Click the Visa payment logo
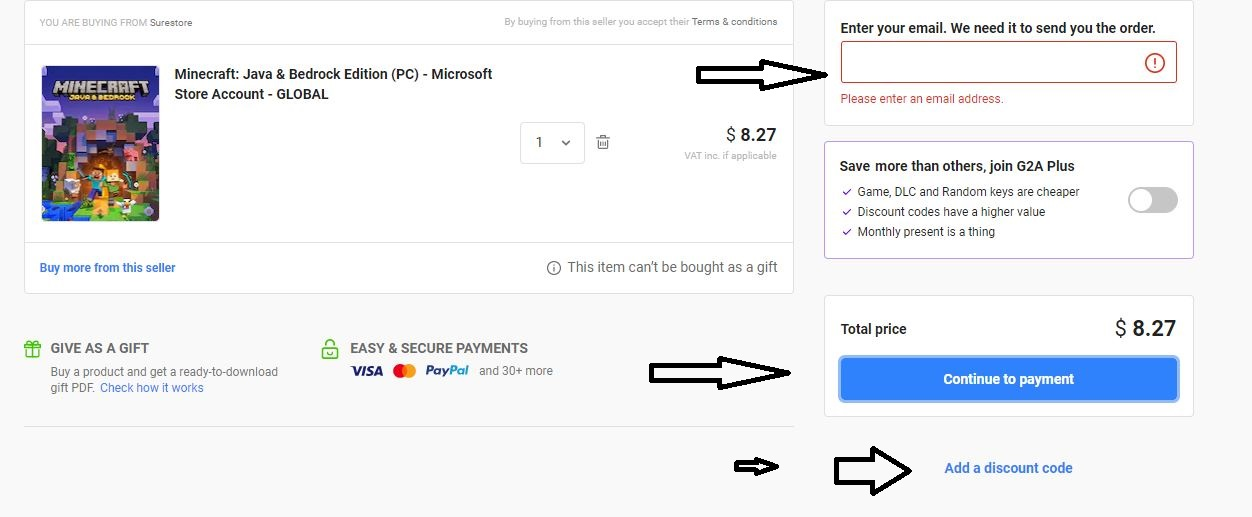This screenshot has width=1252, height=517. coord(367,371)
